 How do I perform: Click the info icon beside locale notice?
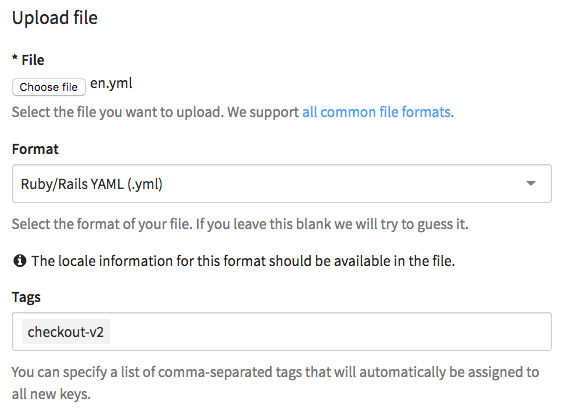pos(20,261)
